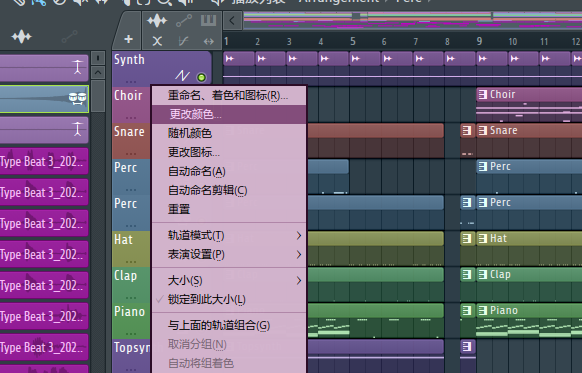Open the 表演设置(P) submenu
The width and height of the screenshot is (582, 373).
(229, 255)
